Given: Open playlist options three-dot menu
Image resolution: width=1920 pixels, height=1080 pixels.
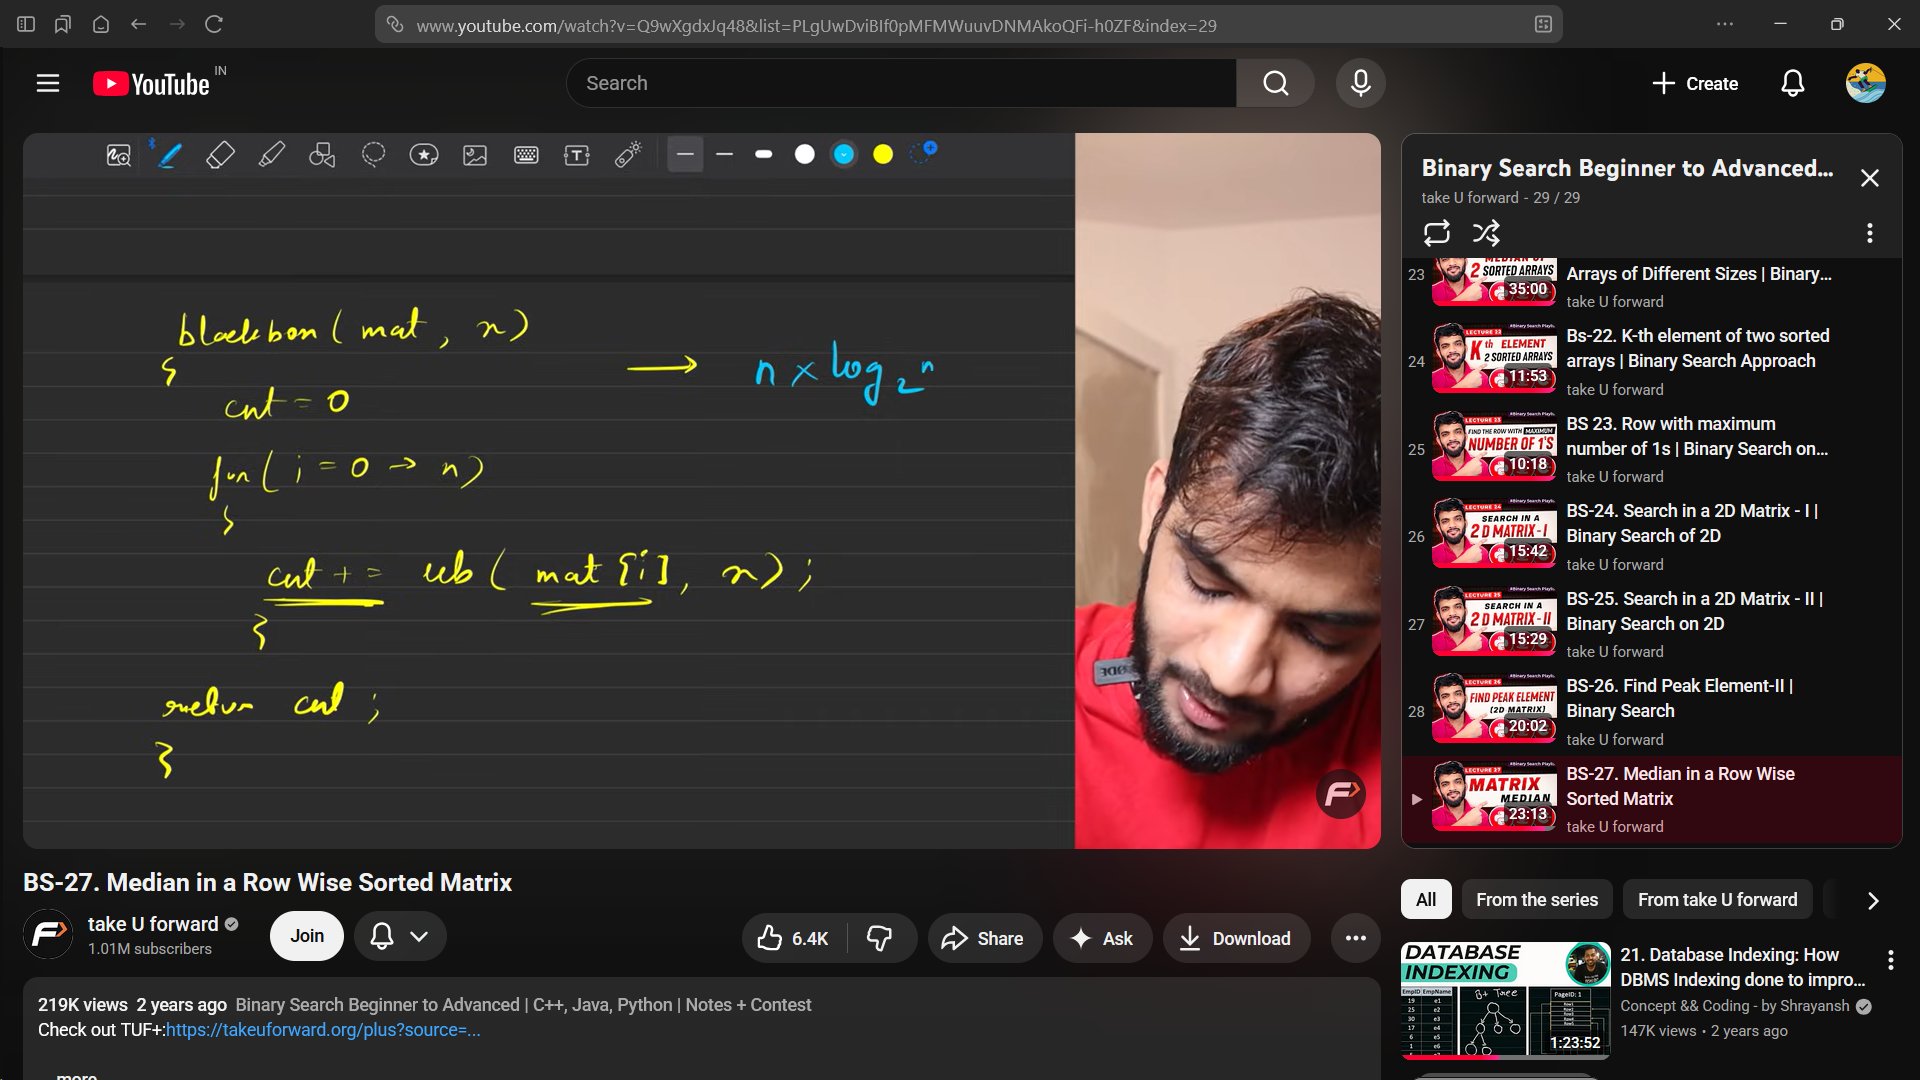Looking at the screenshot, I should coord(1869,233).
